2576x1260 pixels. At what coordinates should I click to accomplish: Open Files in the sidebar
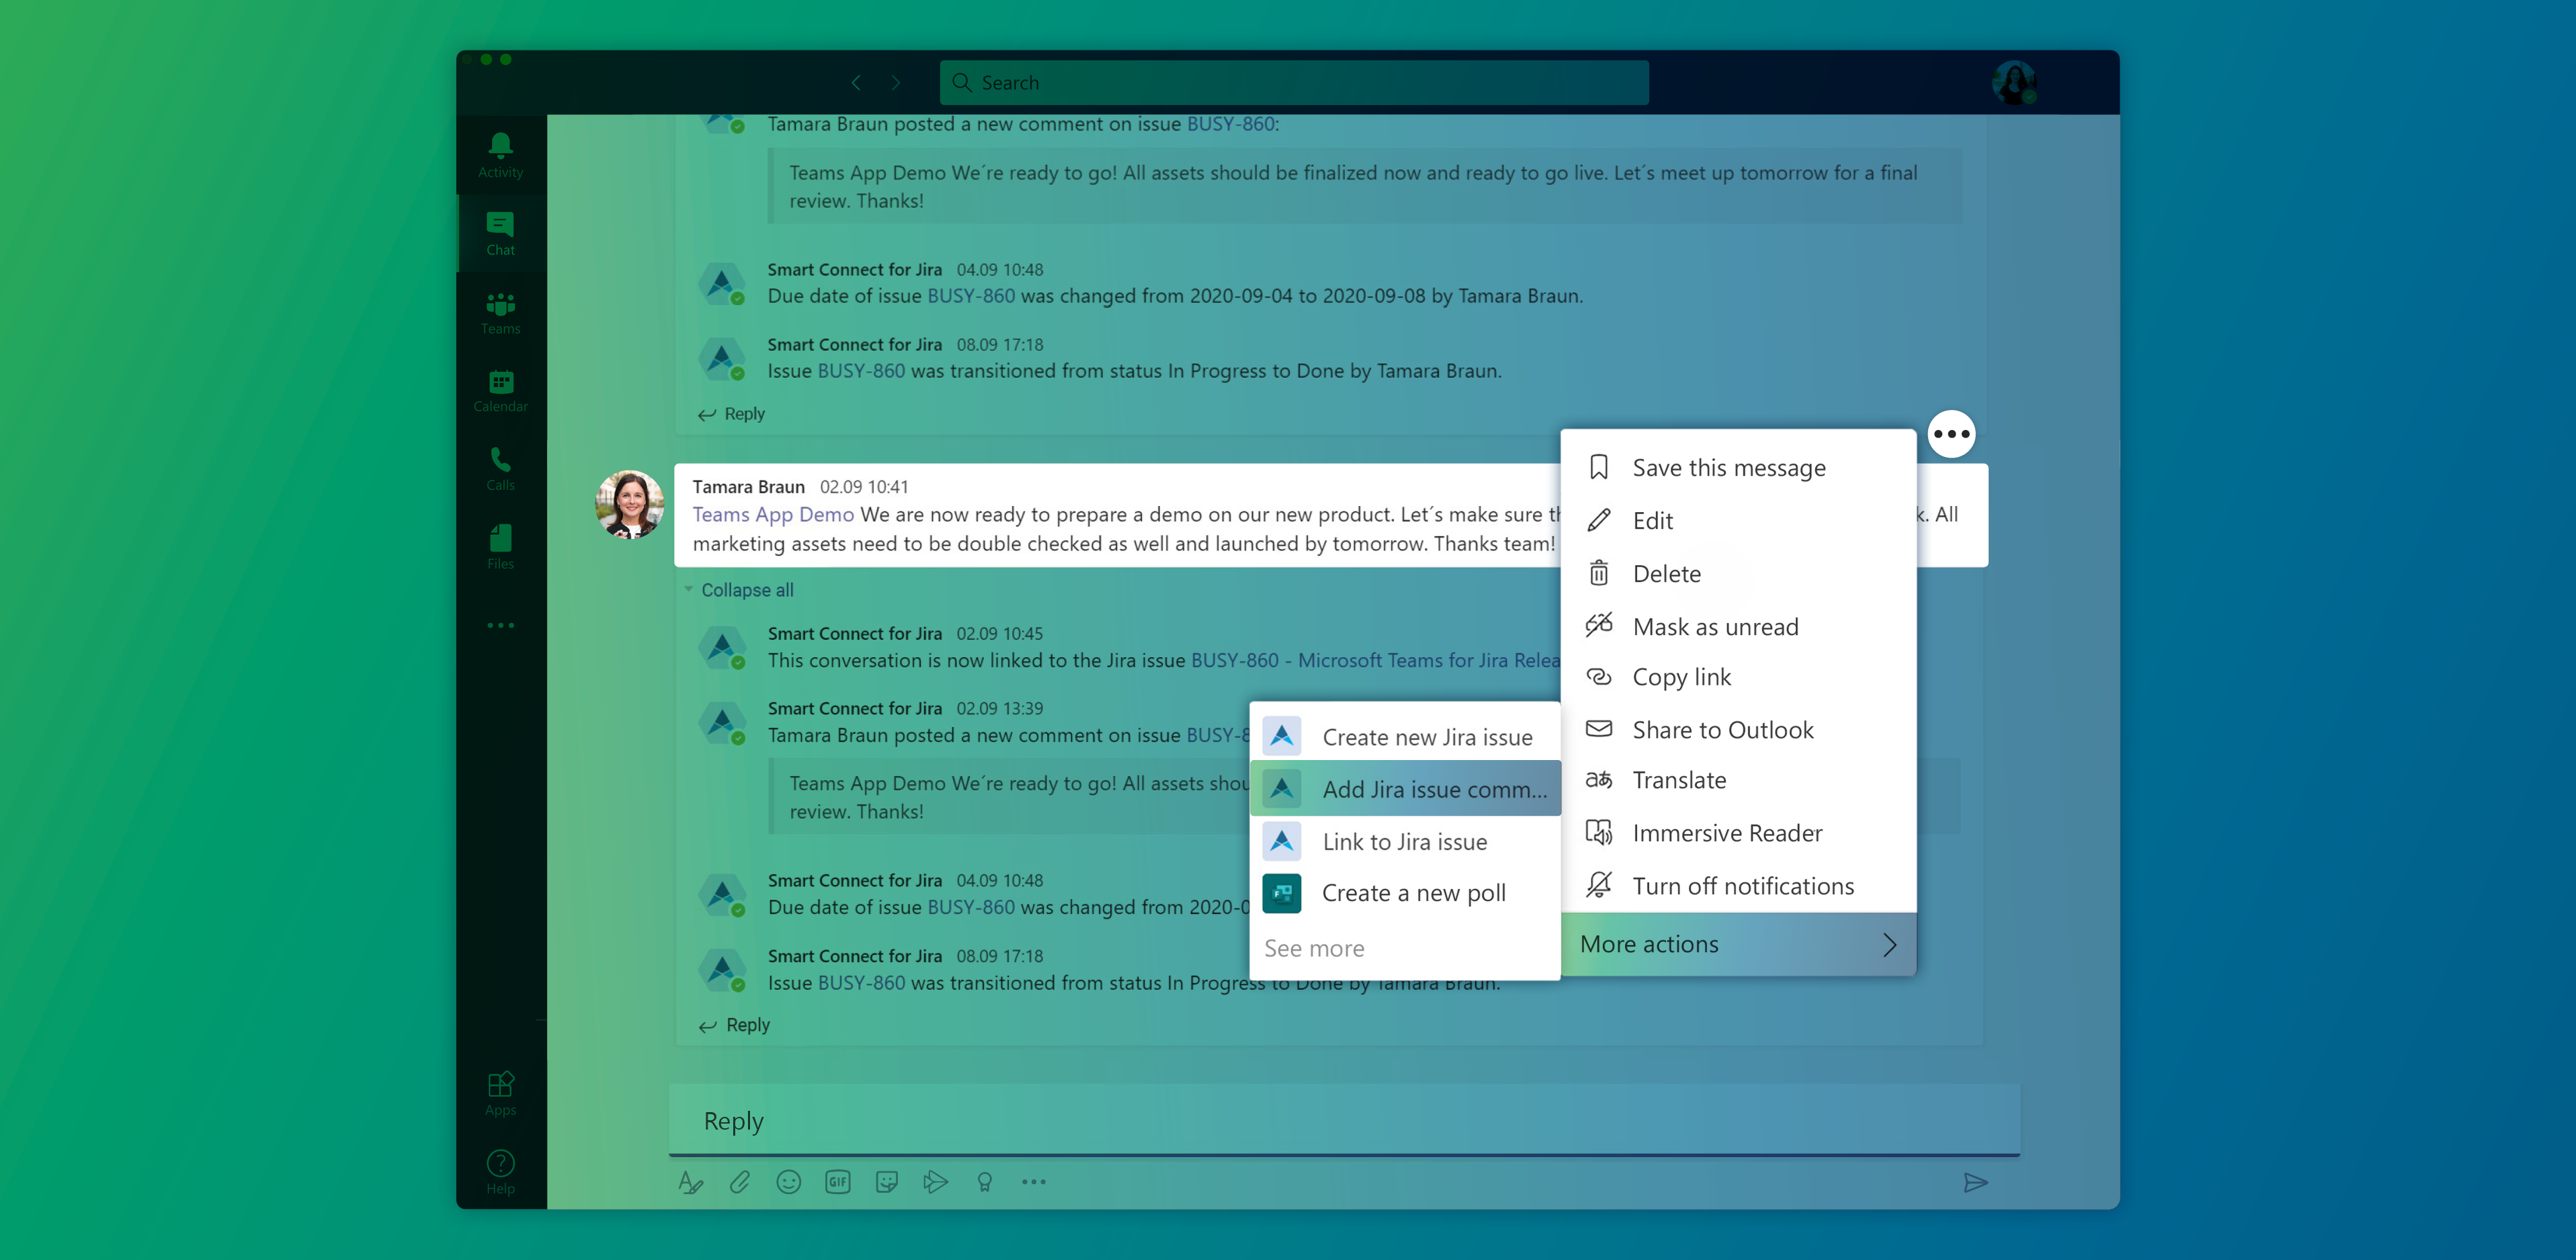tap(500, 546)
